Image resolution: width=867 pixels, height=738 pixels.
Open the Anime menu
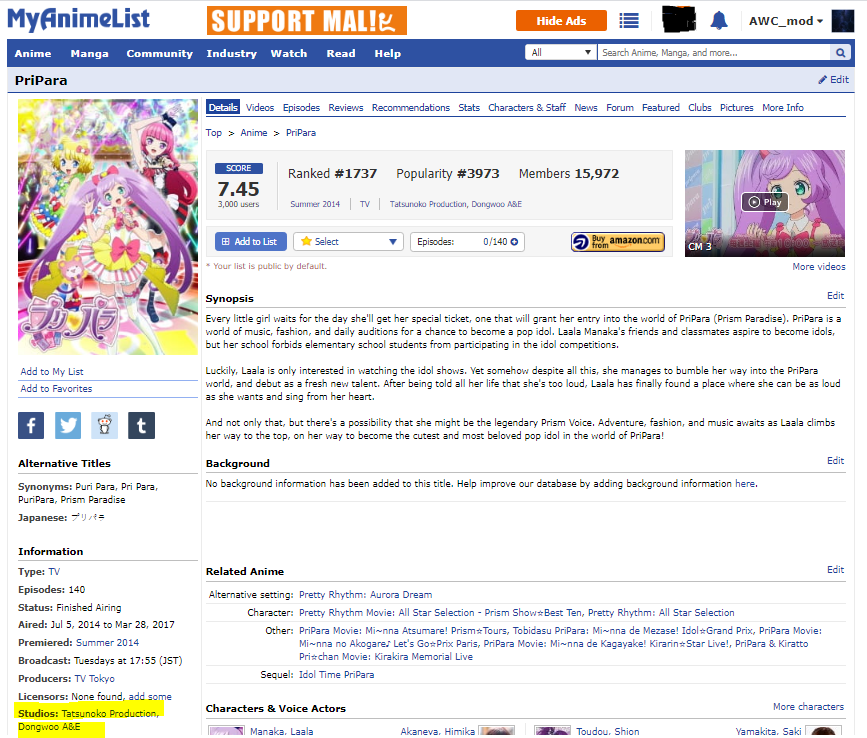click(33, 54)
